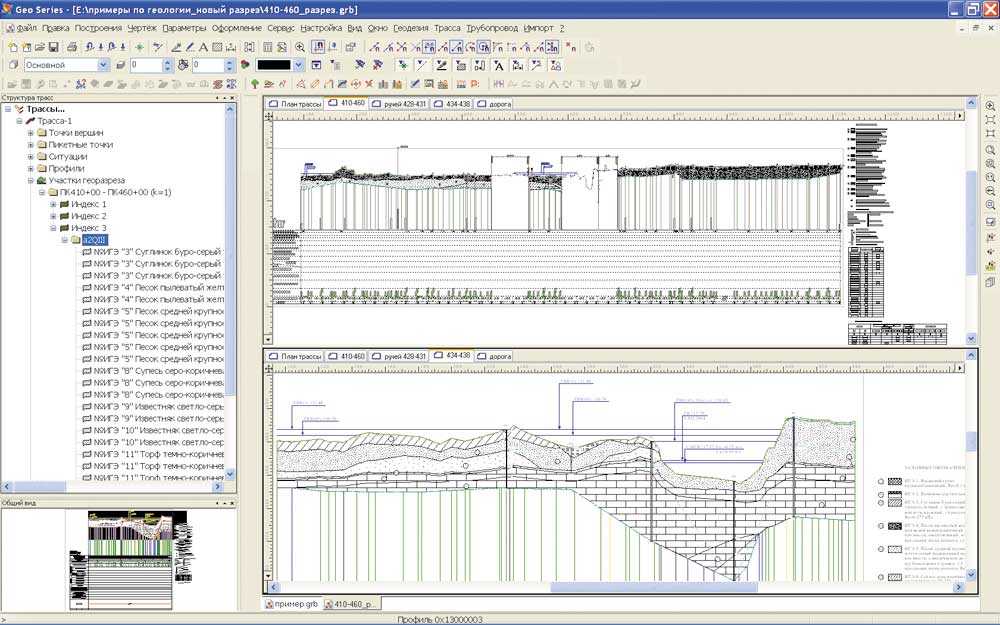
Task: Open the Основной layer dropdown
Action: tap(103, 65)
